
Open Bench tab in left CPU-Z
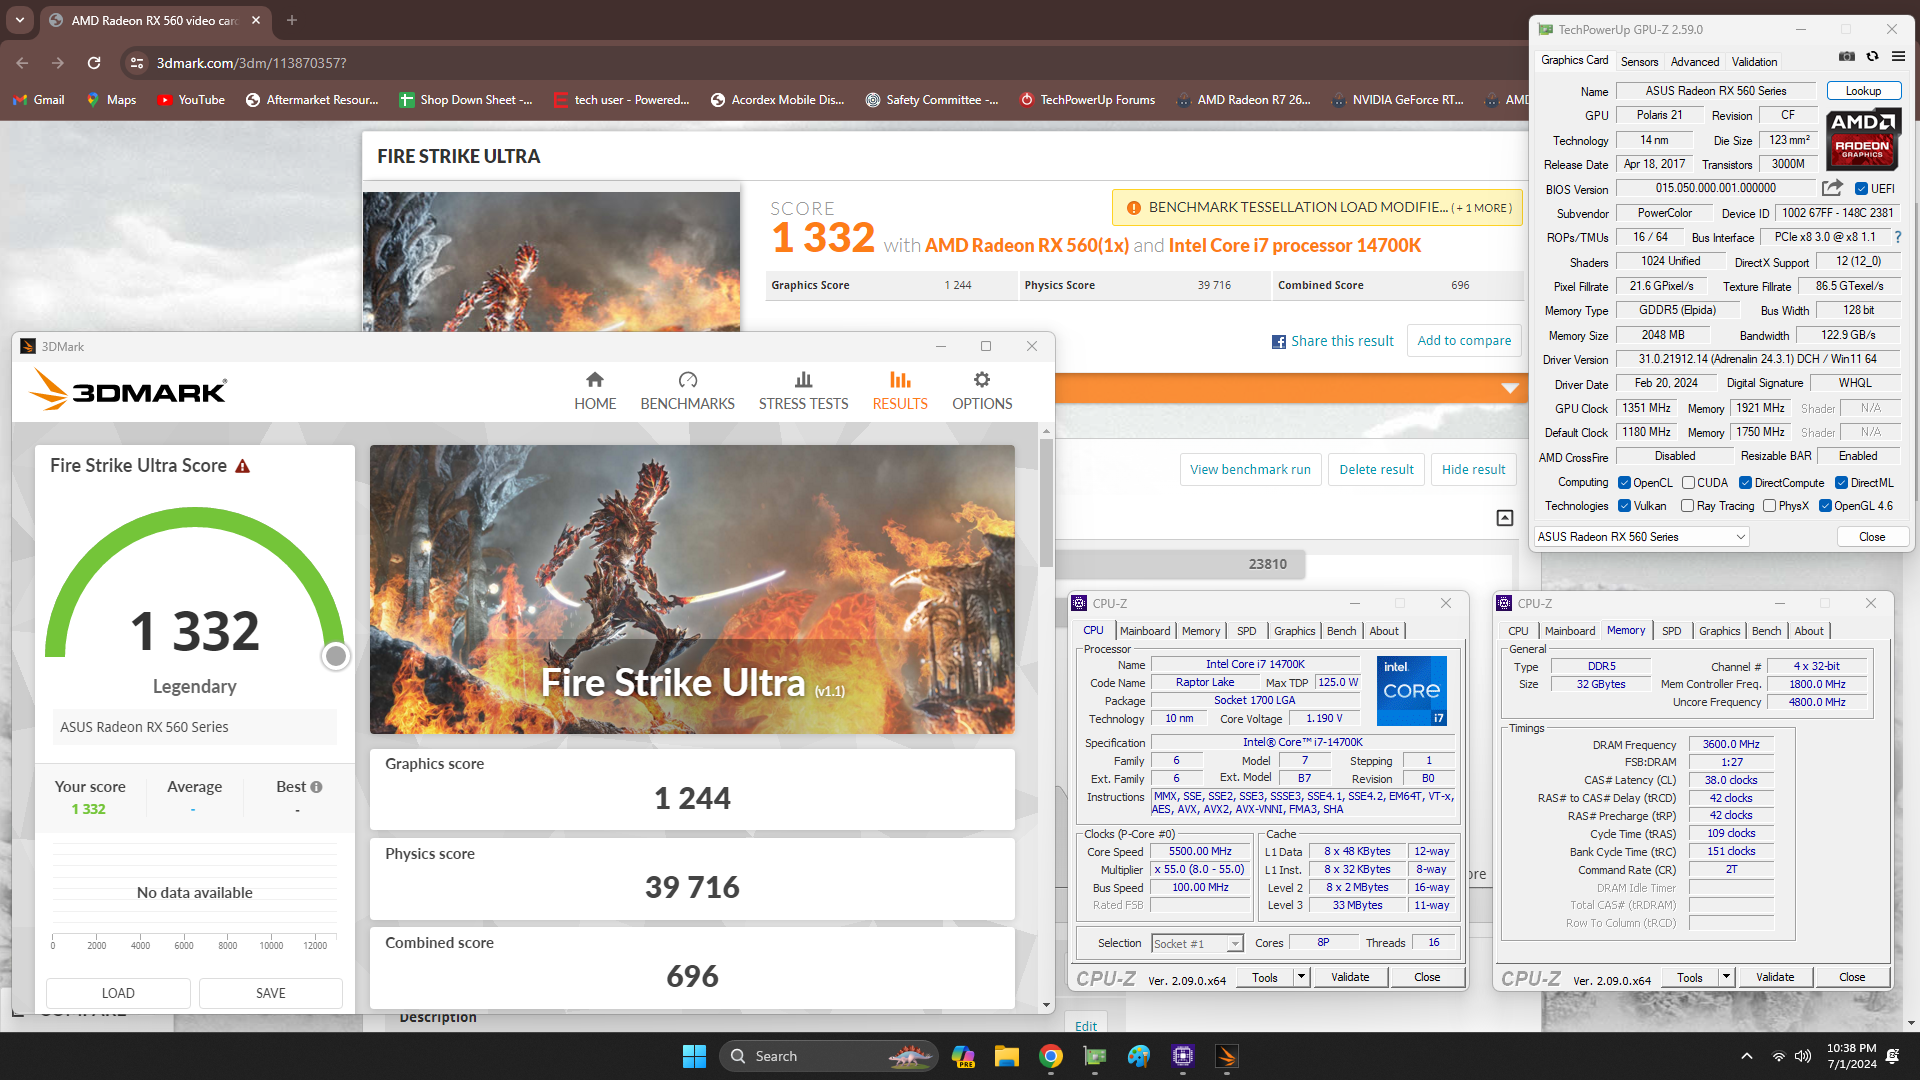click(1342, 631)
